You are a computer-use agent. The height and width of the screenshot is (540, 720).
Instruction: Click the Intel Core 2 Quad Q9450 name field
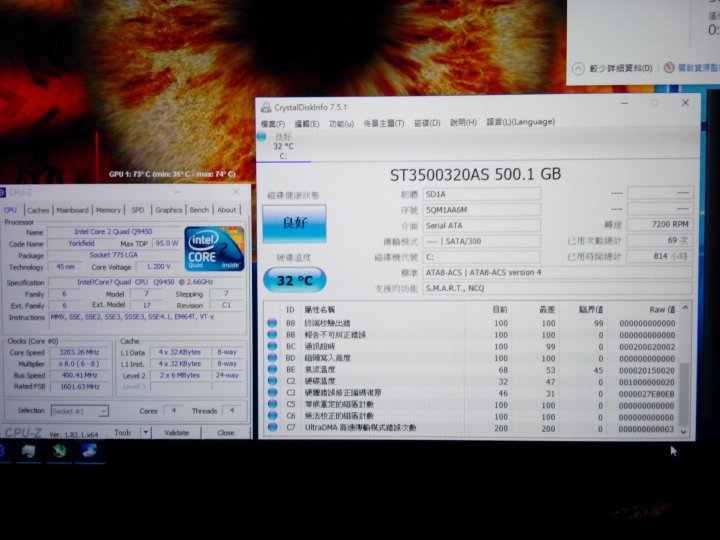click(114, 232)
